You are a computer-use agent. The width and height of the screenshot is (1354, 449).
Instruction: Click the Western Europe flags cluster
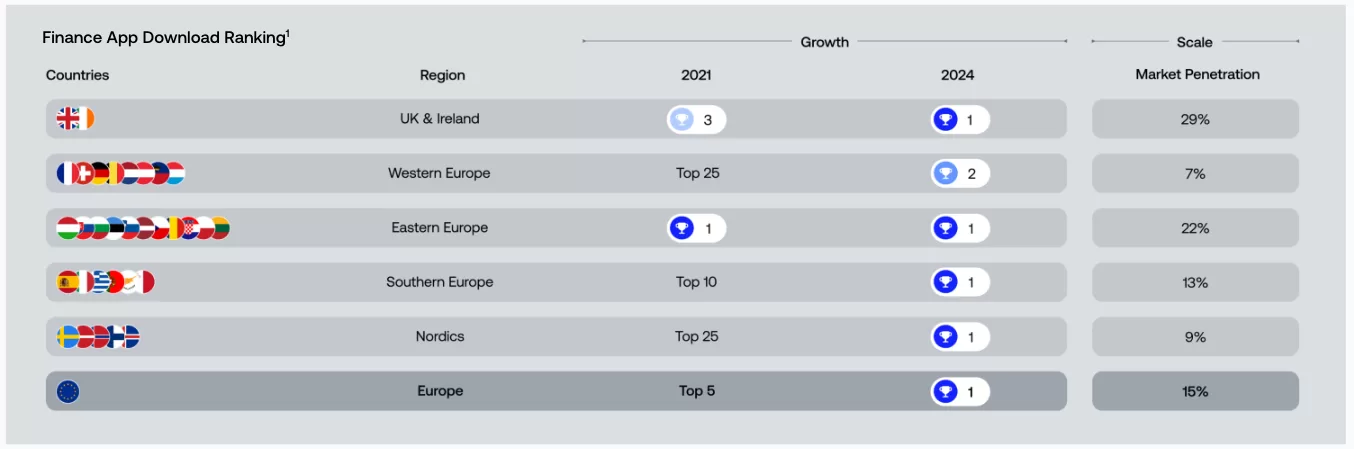pyautogui.click(x=121, y=173)
